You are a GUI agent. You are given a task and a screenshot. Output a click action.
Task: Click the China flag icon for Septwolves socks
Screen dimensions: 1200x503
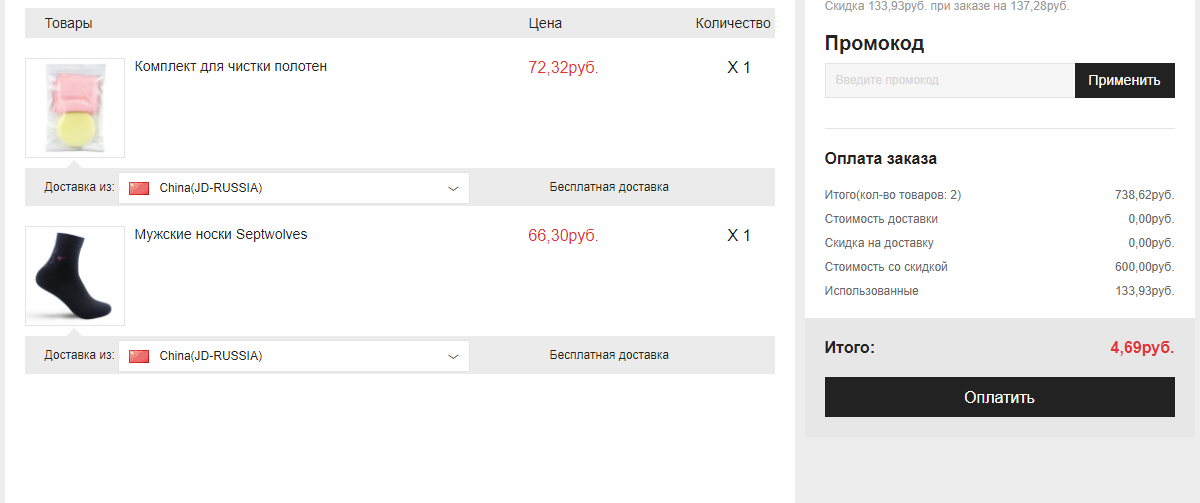tap(139, 356)
